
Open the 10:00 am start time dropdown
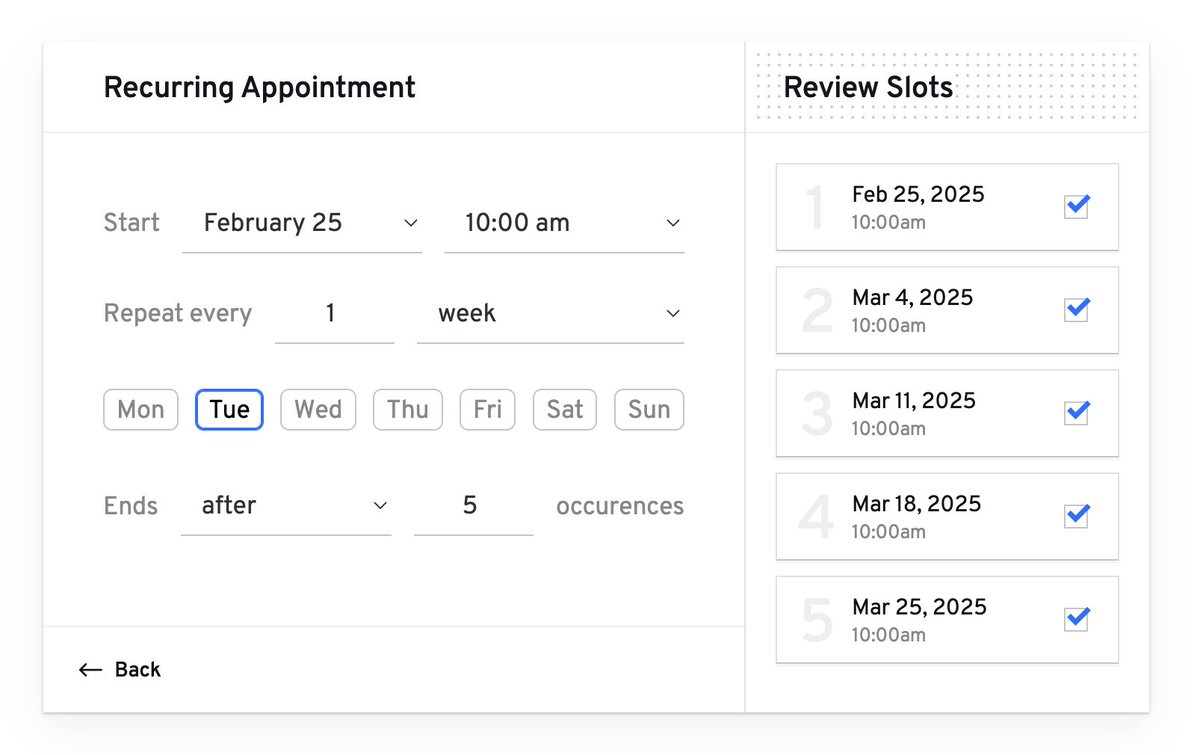(x=564, y=223)
